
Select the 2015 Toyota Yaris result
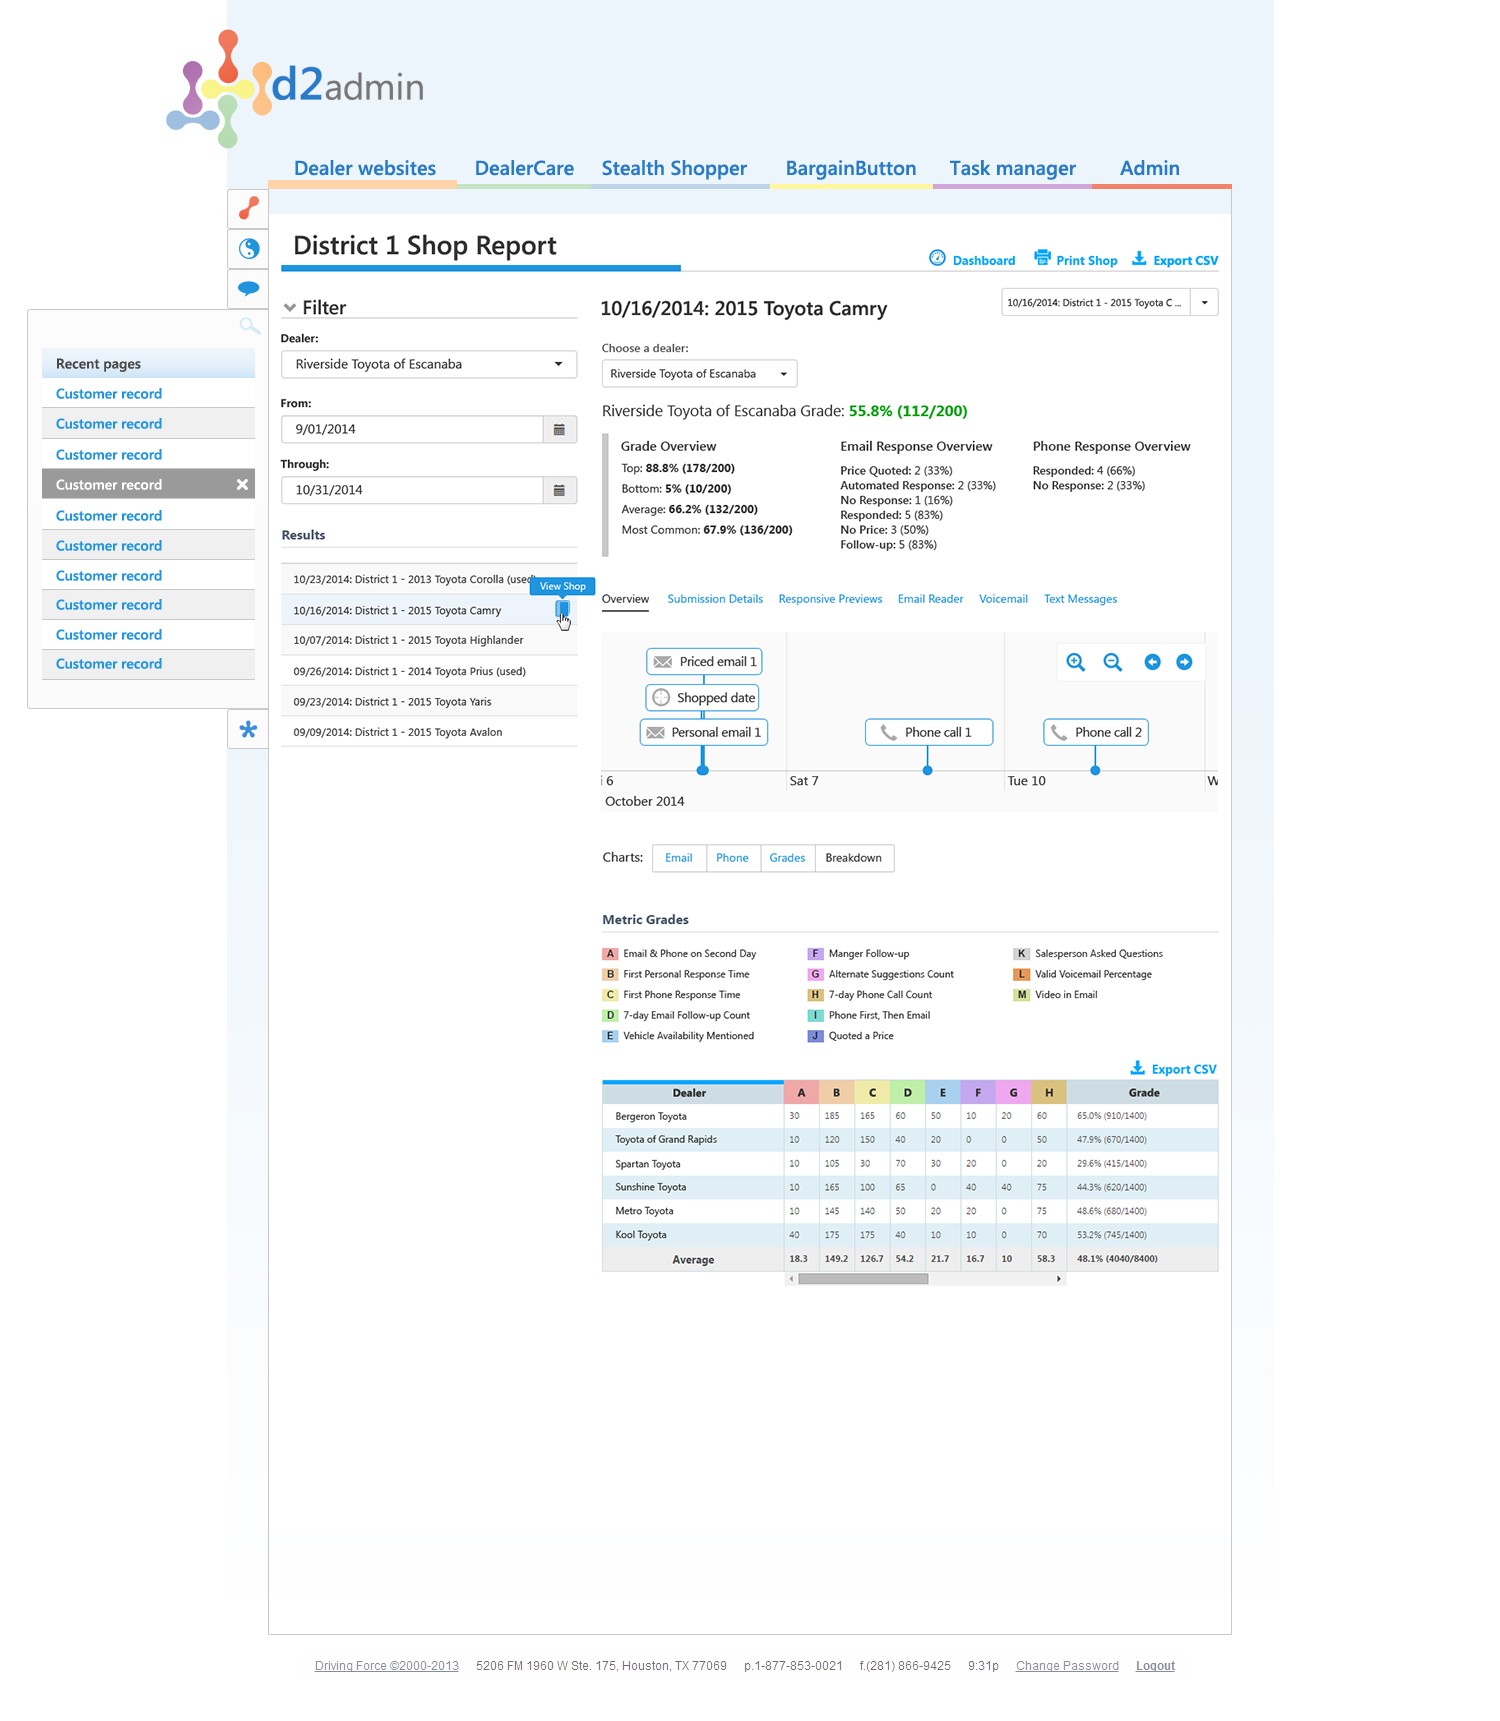tap(429, 702)
